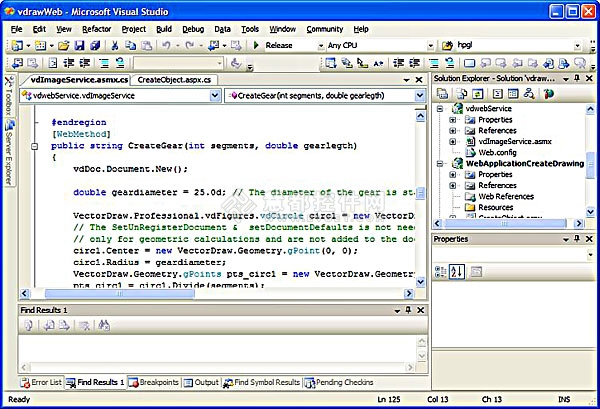
Task: Click Show All Files icon in Solution Explorer
Action: coord(462,94)
